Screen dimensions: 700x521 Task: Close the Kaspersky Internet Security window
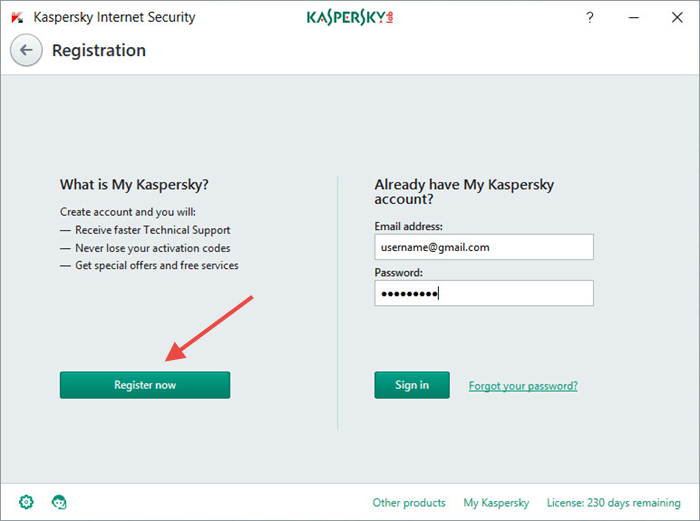pos(677,17)
